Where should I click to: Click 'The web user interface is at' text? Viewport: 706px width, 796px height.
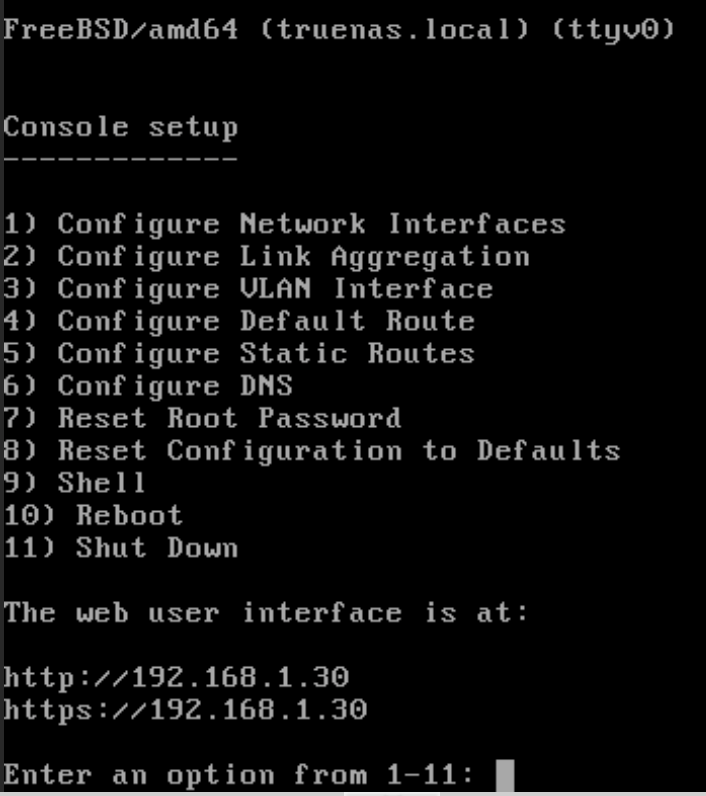tap(266, 612)
